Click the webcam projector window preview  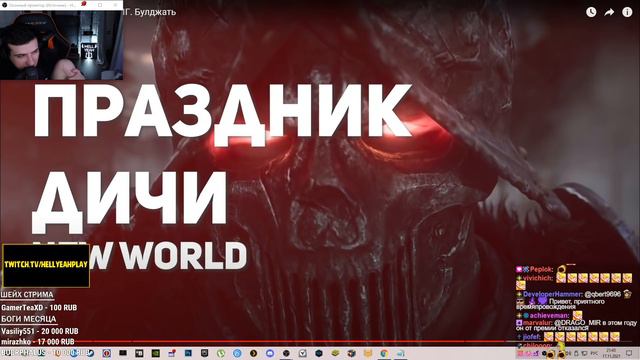coord(61,45)
